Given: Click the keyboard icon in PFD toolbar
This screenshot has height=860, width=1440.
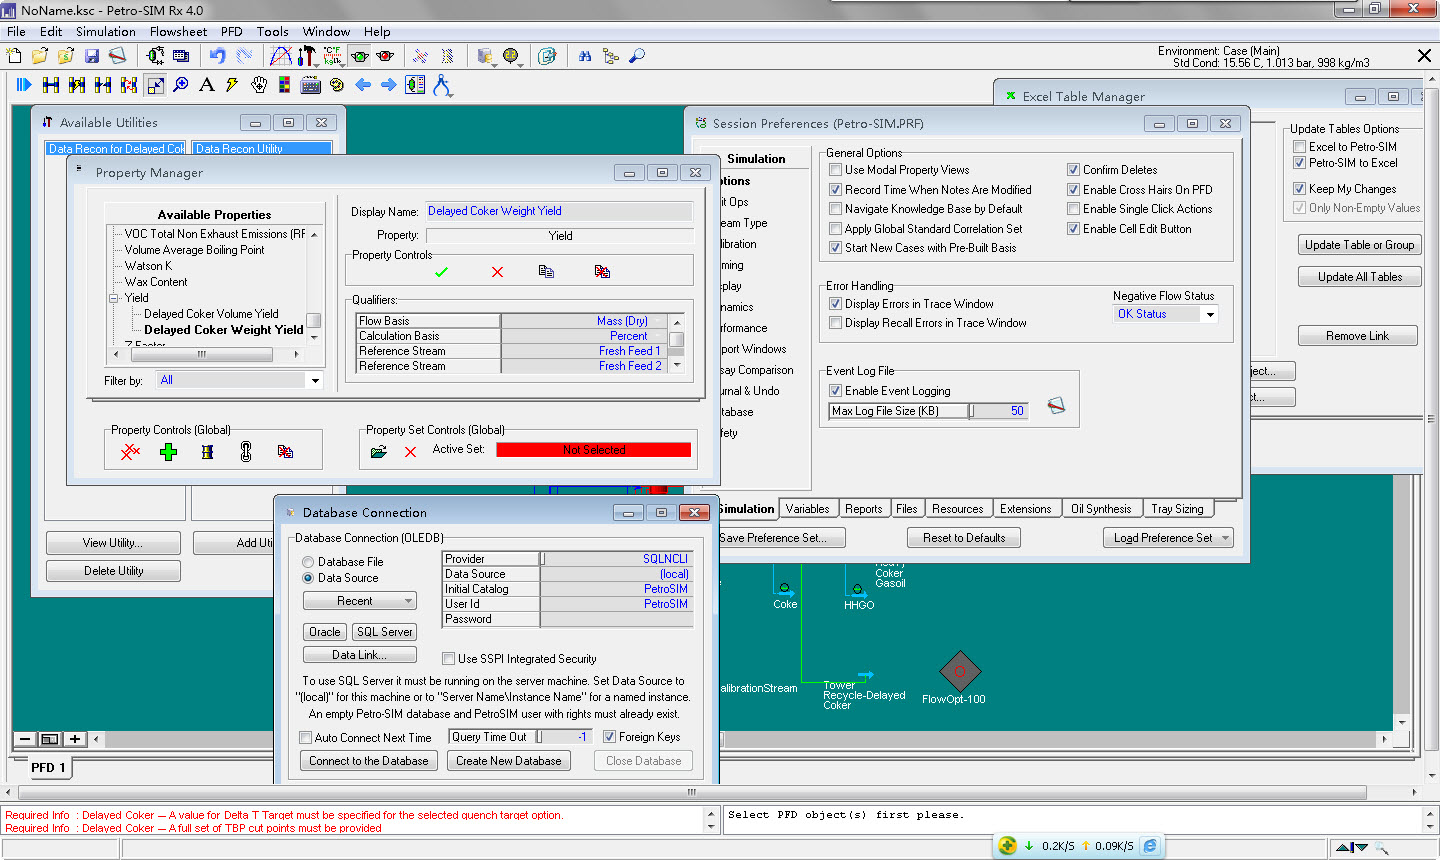Looking at the screenshot, I should click(x=311, y=85).
